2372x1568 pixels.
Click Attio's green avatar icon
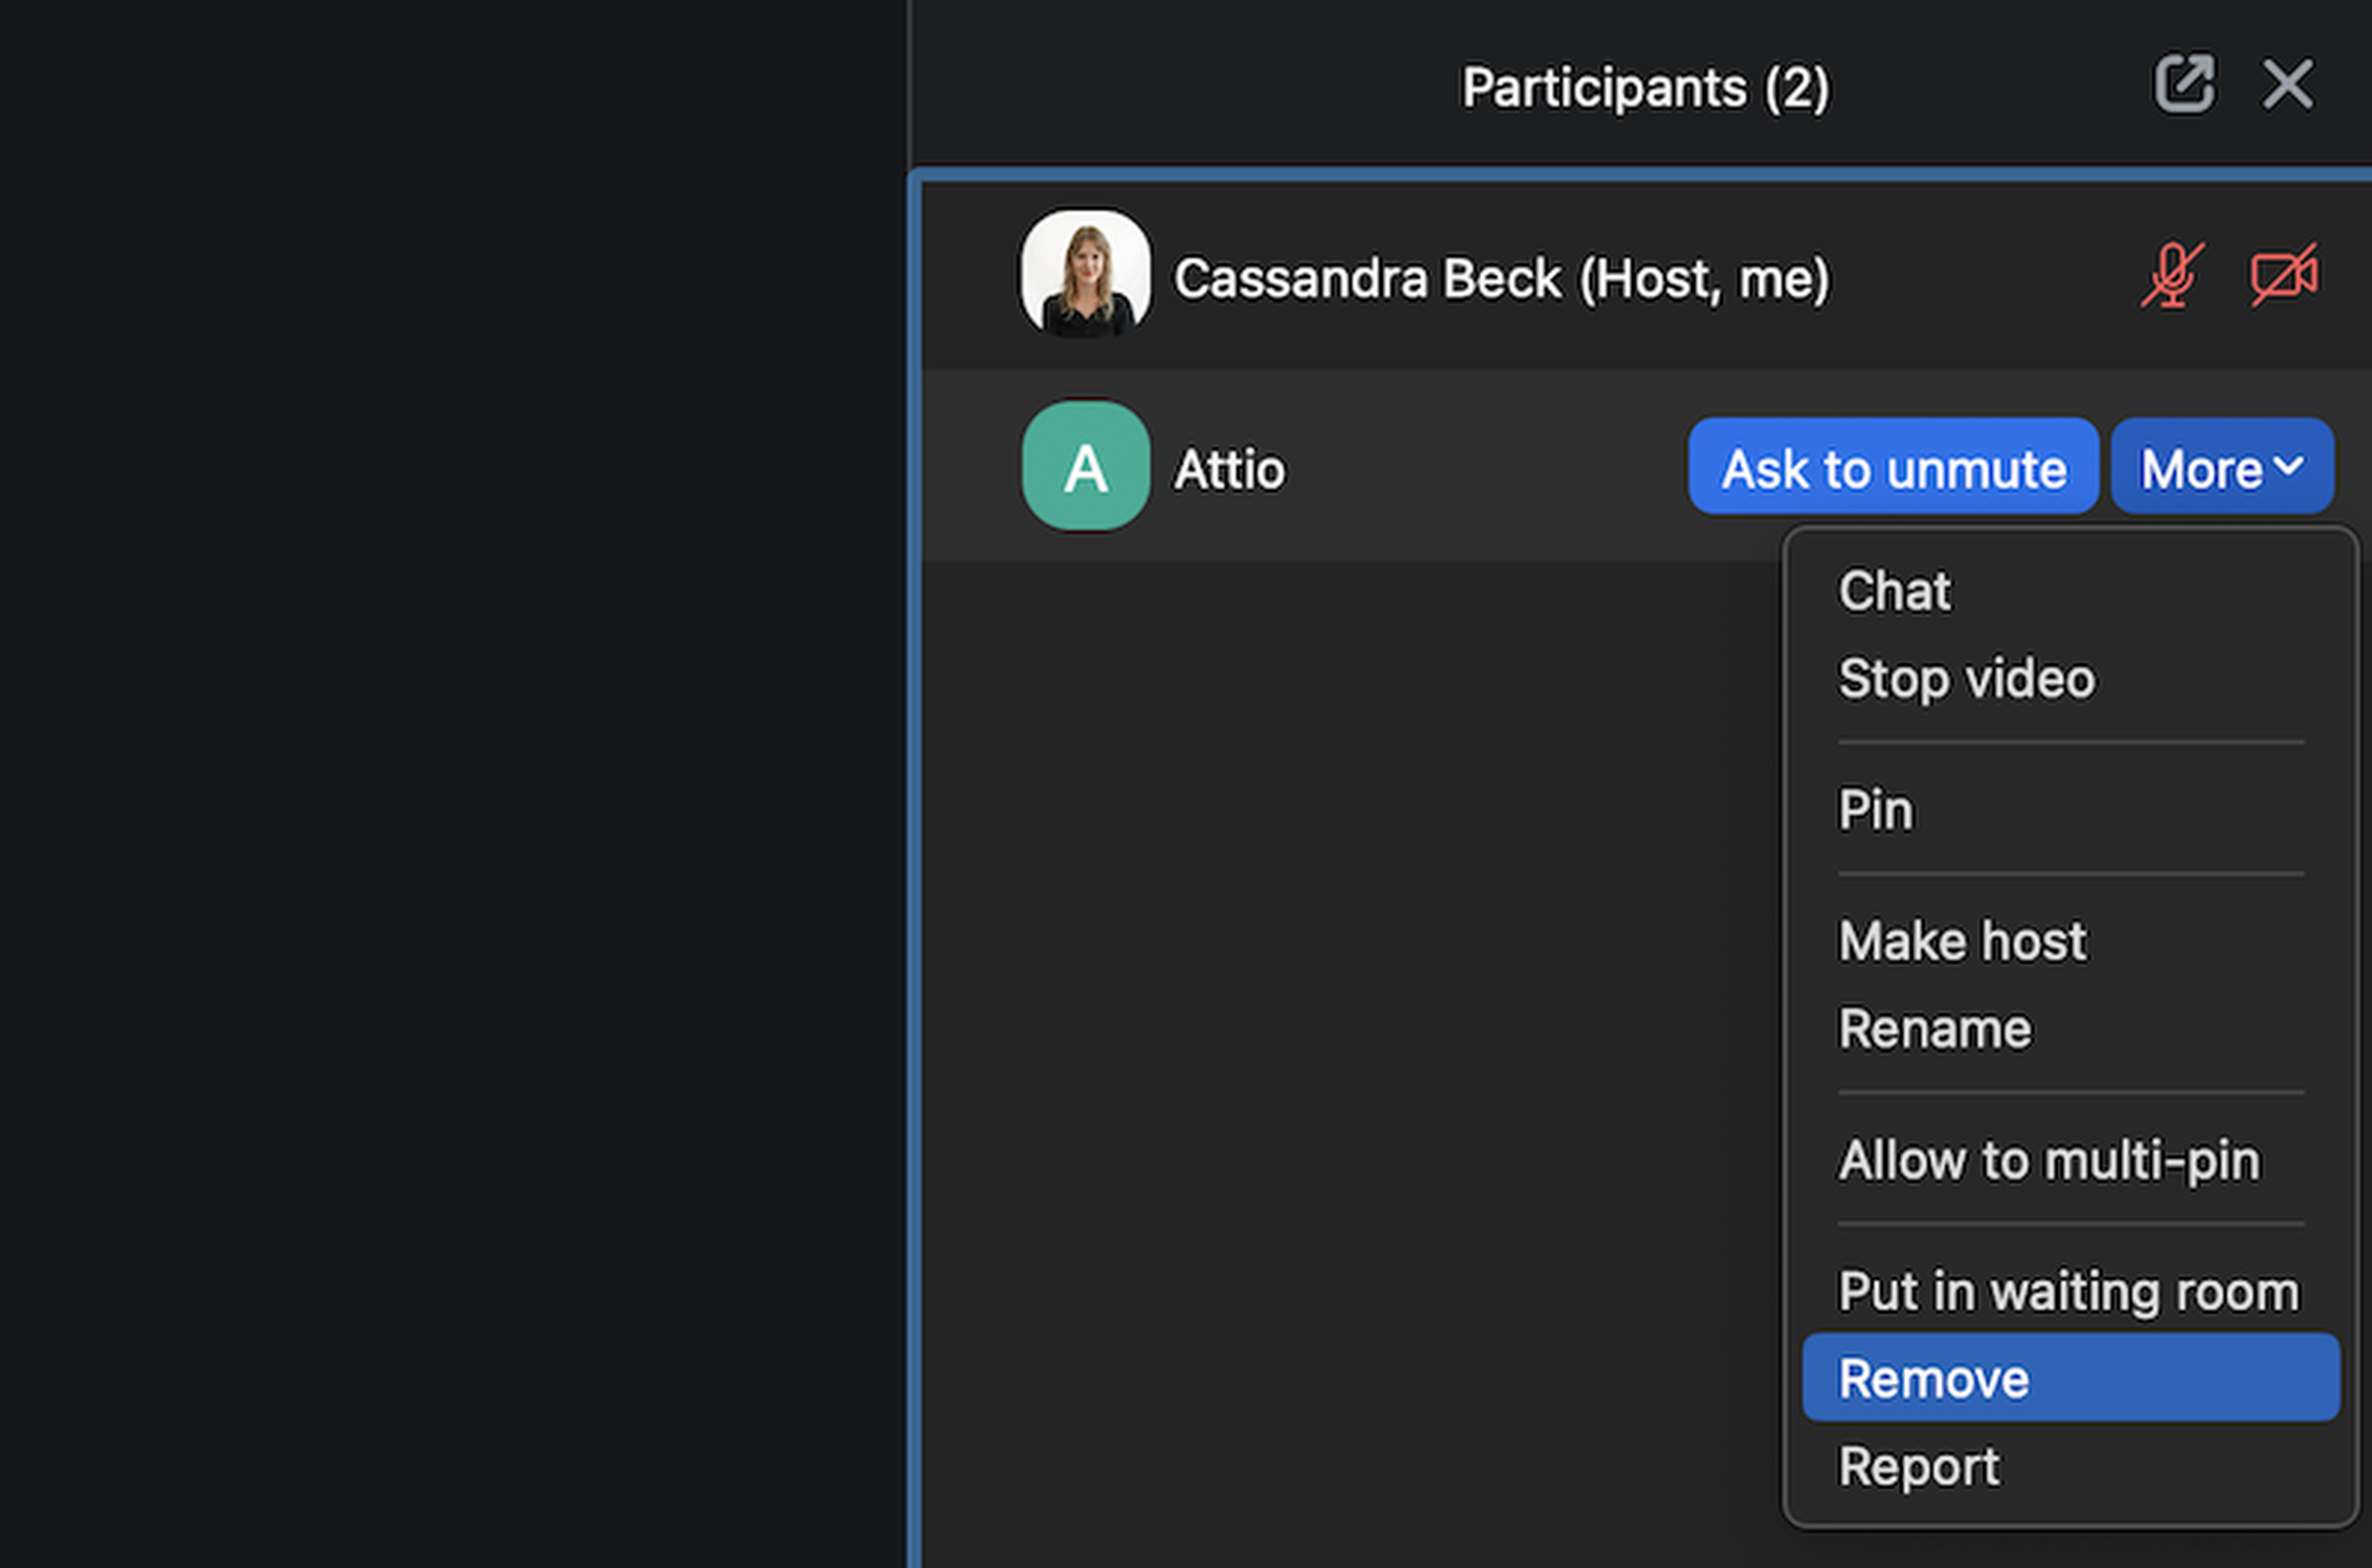(1085, 466)
